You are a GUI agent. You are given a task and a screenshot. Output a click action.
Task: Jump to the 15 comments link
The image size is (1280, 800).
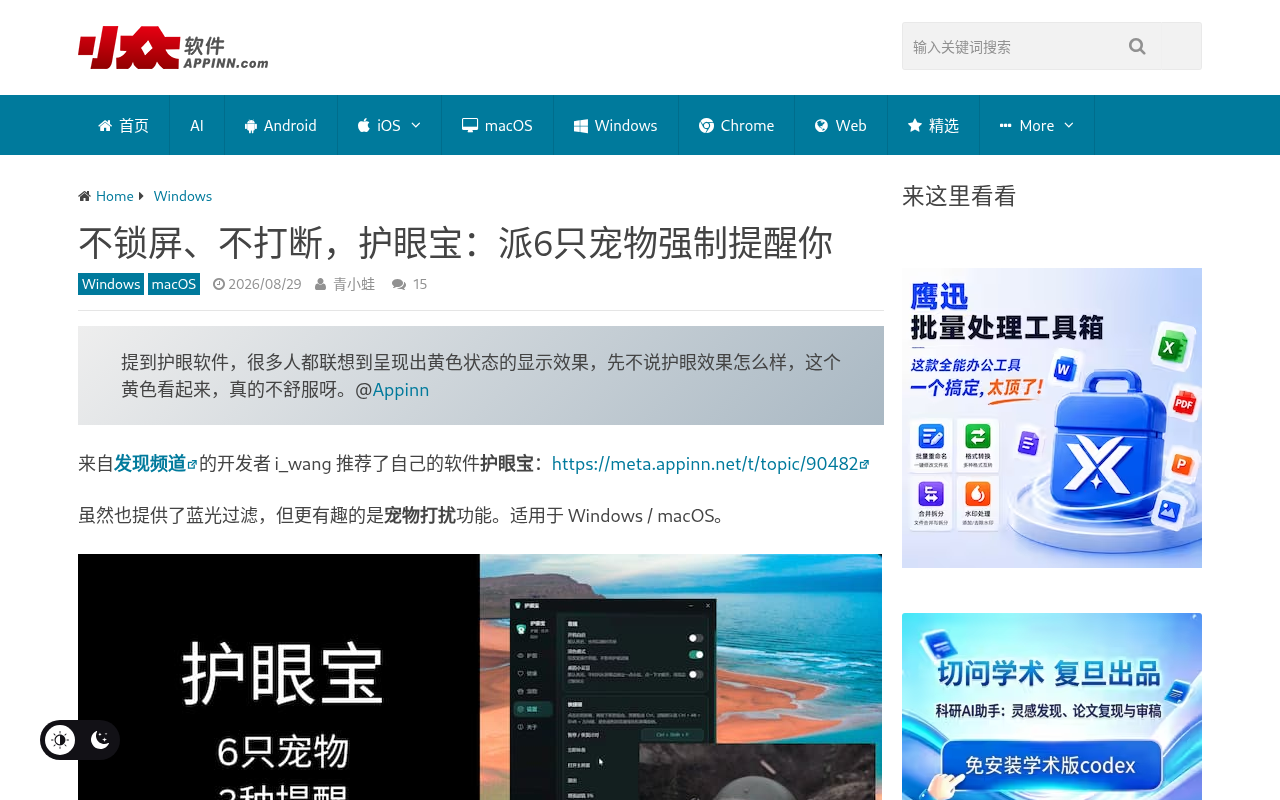point(419,284)
